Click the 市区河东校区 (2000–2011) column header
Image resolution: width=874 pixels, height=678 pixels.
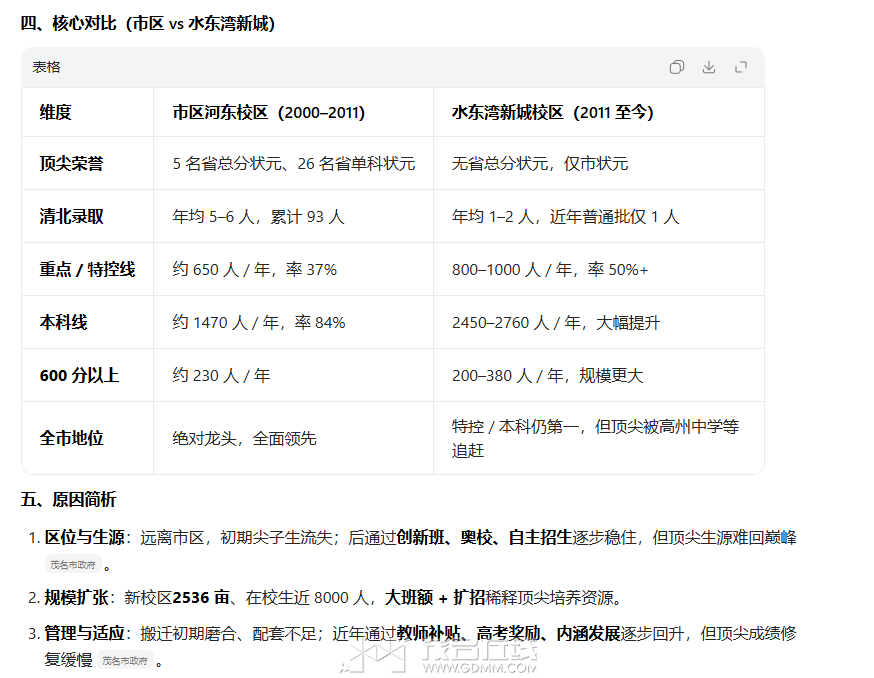[268, 113]
